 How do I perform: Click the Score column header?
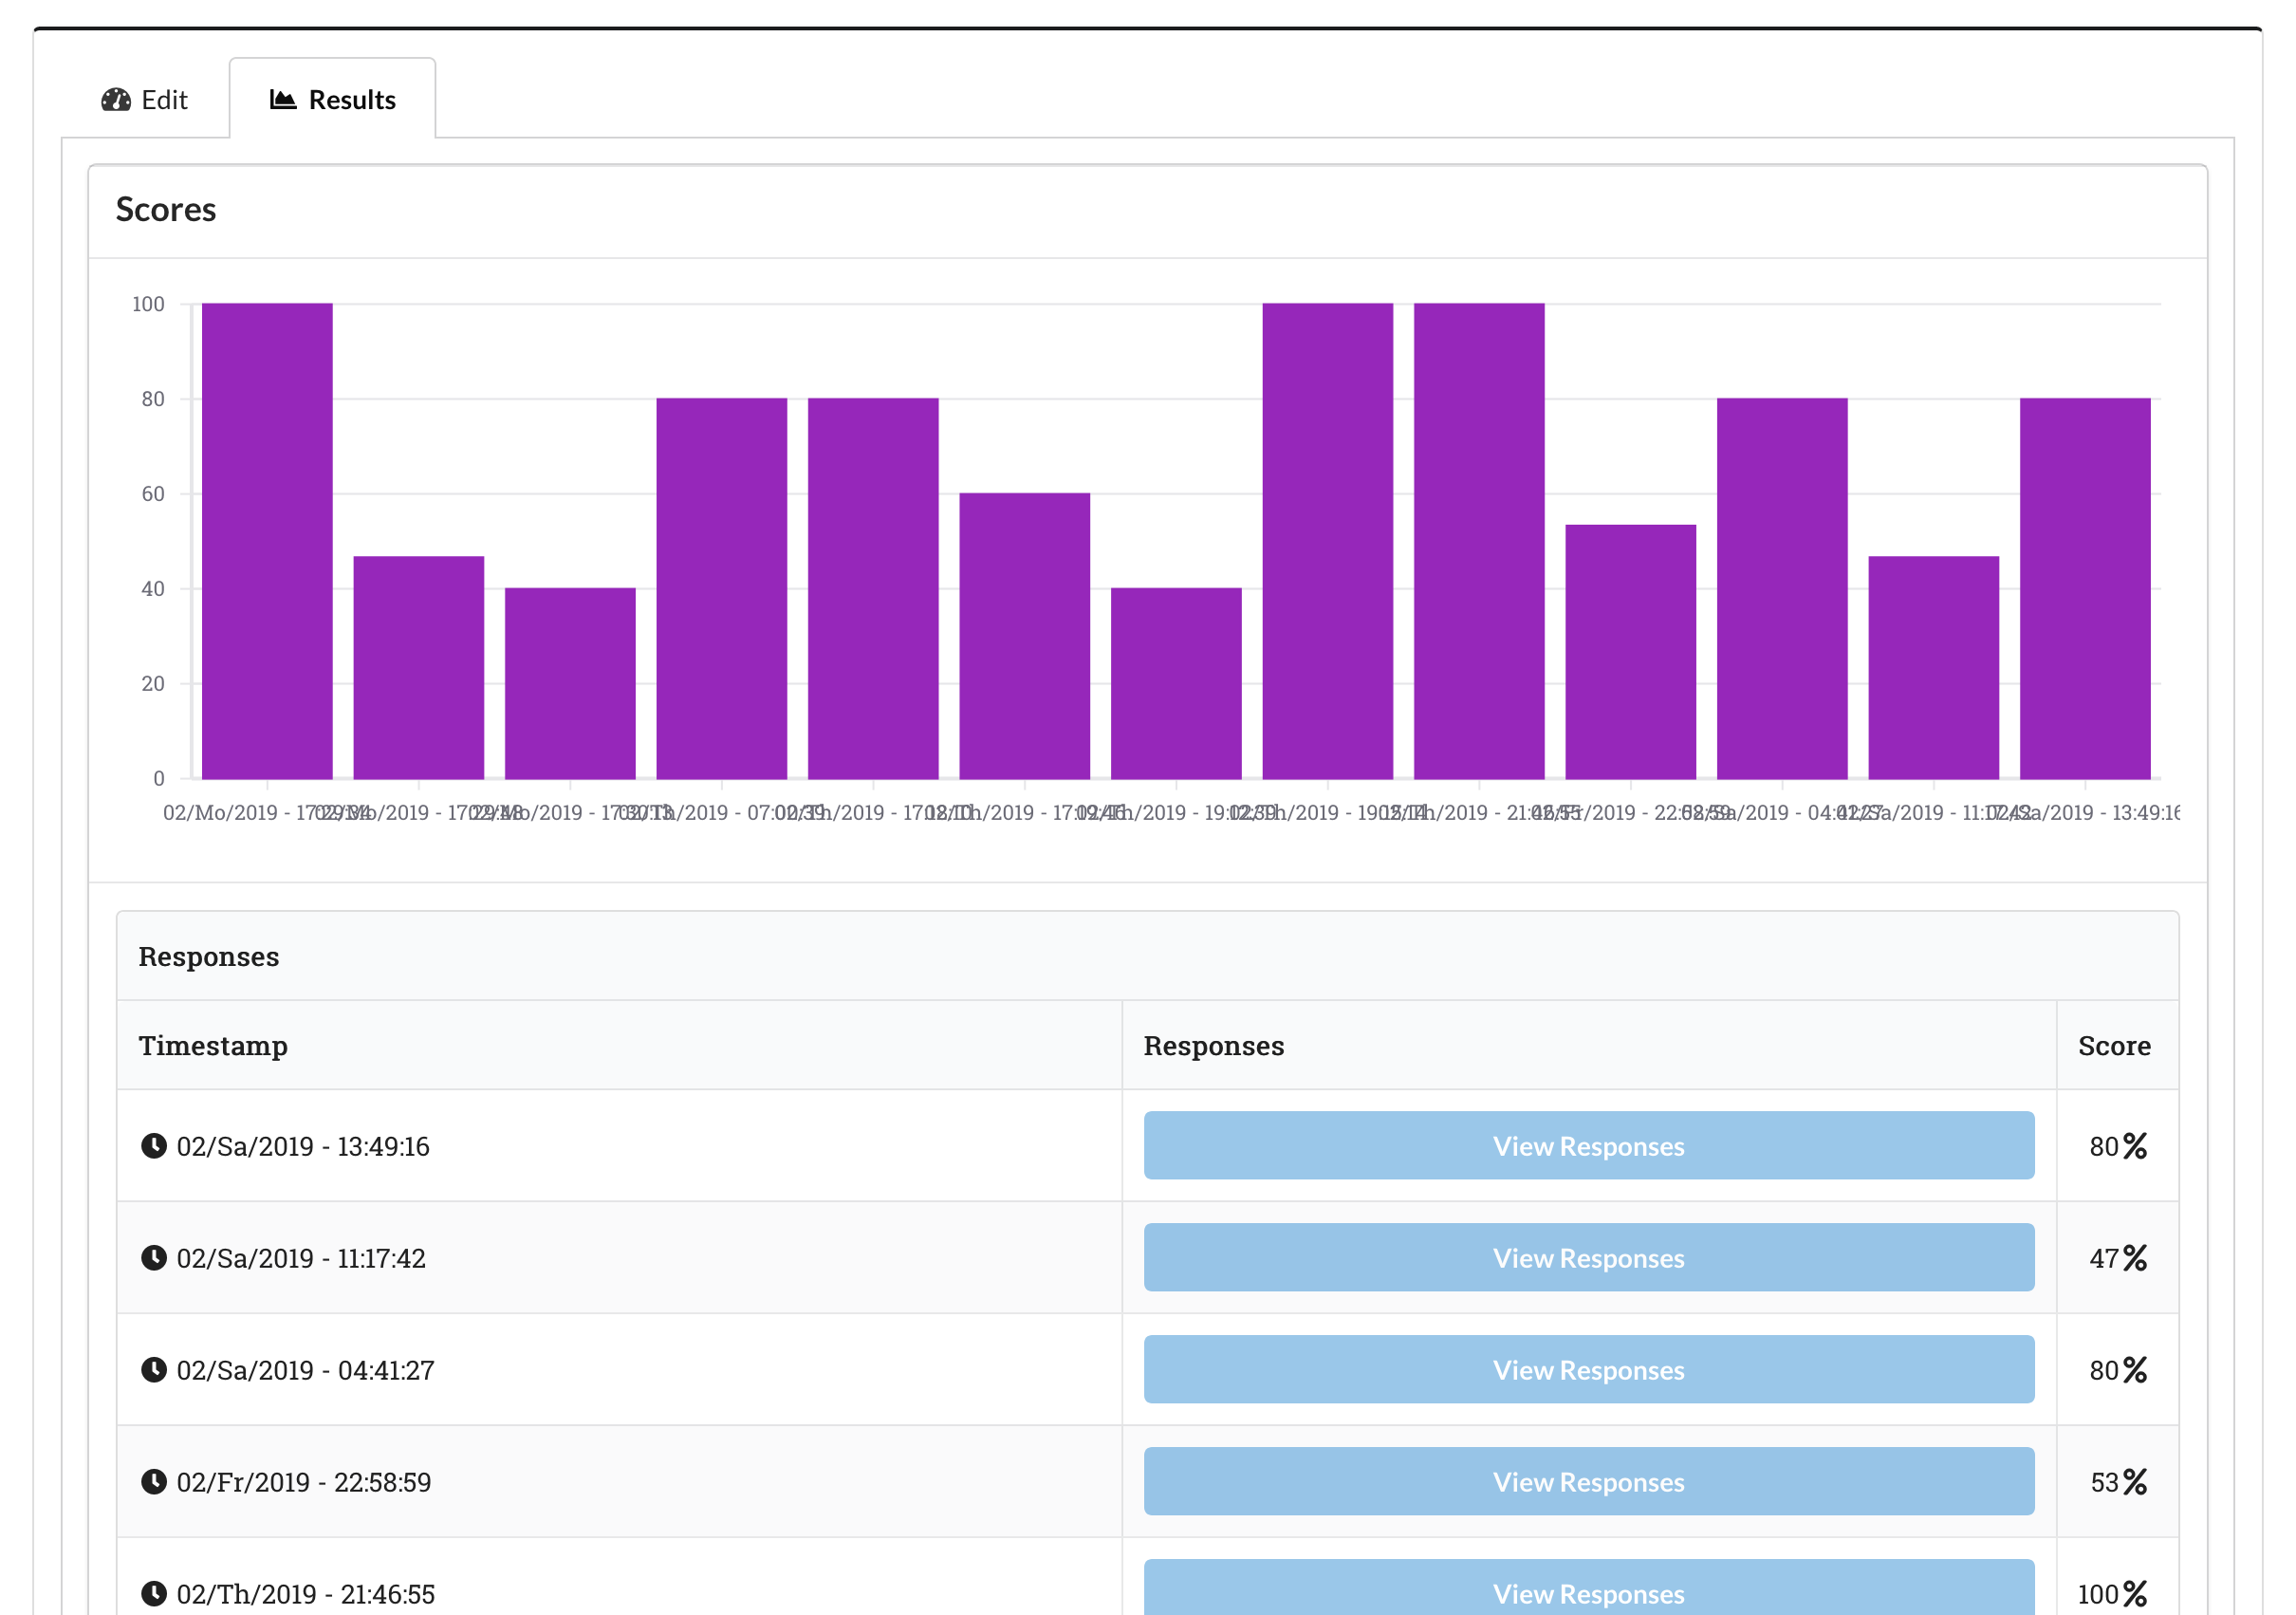pos(2114,1046)
